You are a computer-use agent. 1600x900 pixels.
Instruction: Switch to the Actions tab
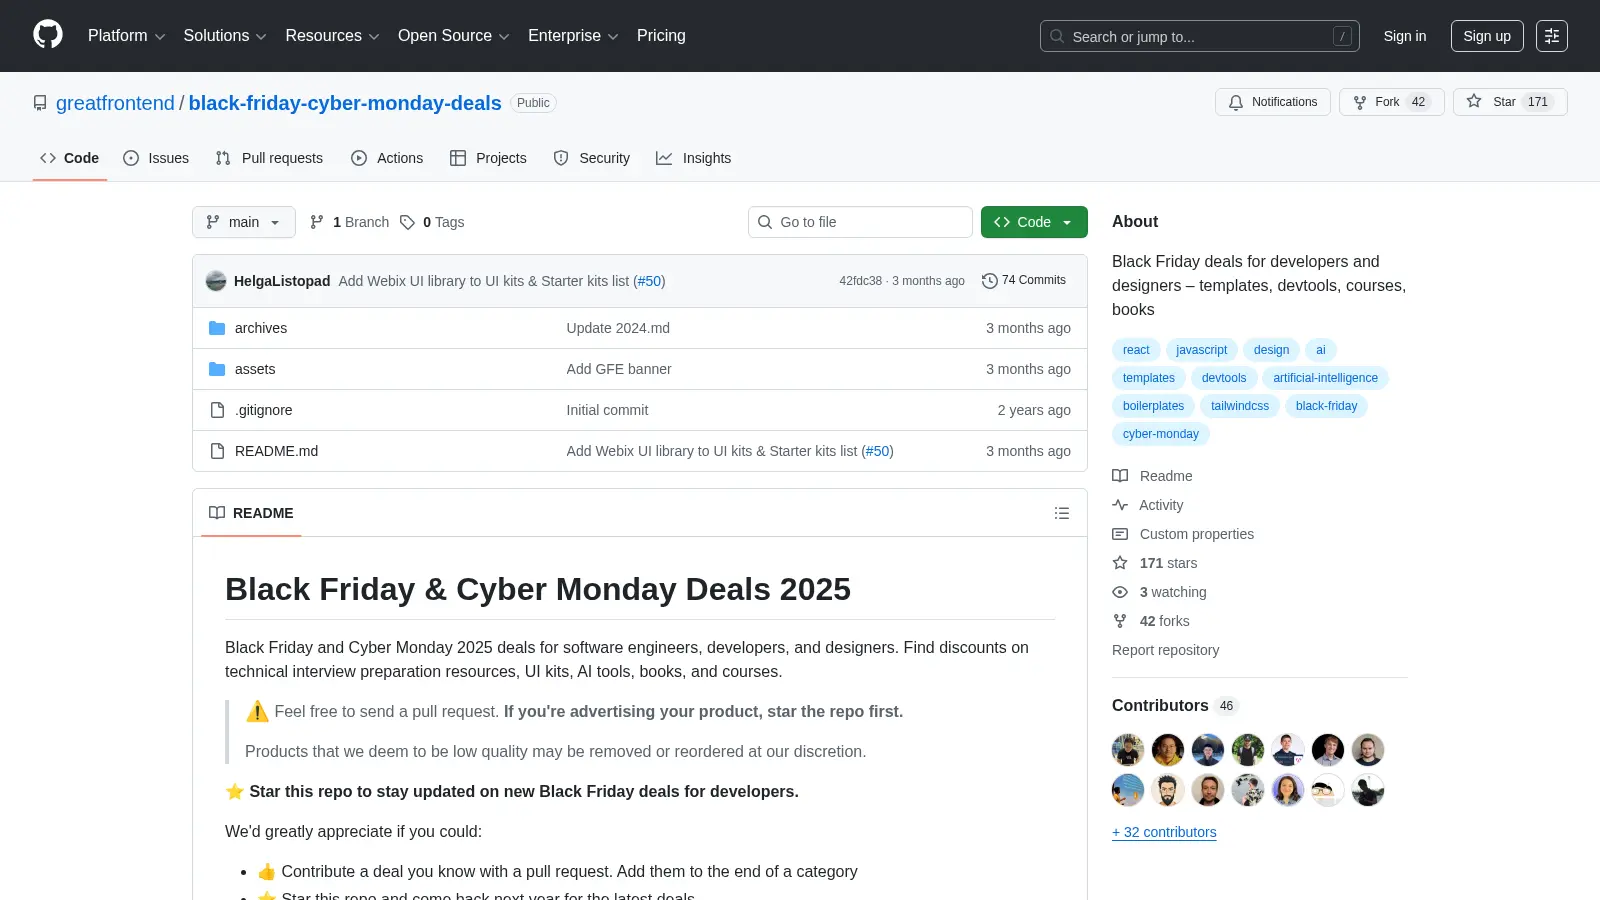click(x=387, y=158)
